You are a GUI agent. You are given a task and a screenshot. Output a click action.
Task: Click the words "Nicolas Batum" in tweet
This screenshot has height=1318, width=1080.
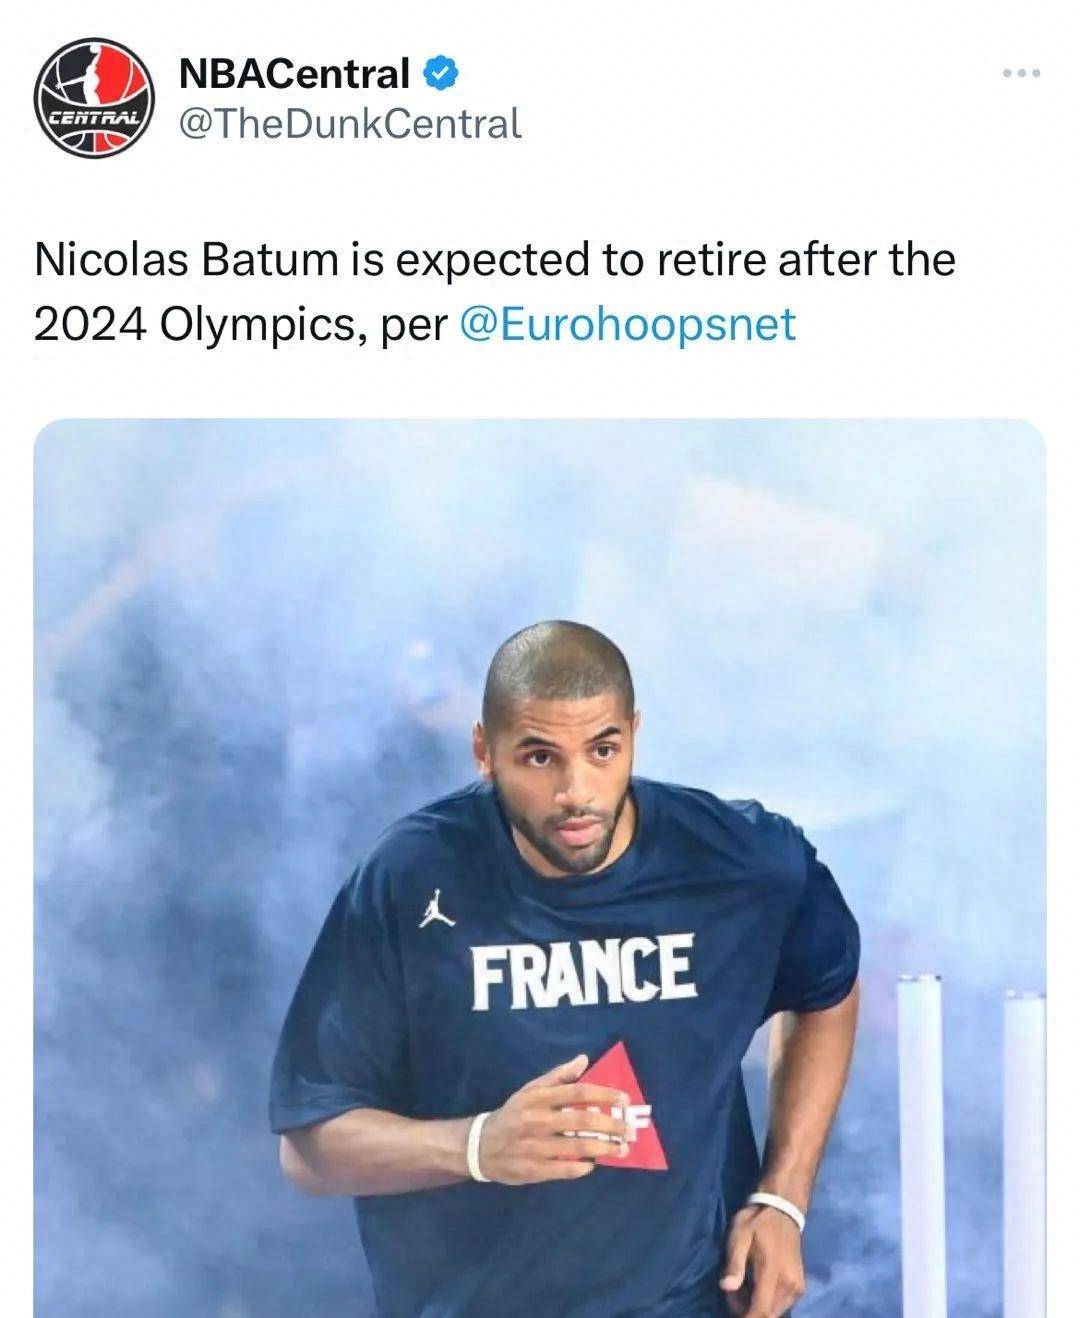tap(185, 260)
